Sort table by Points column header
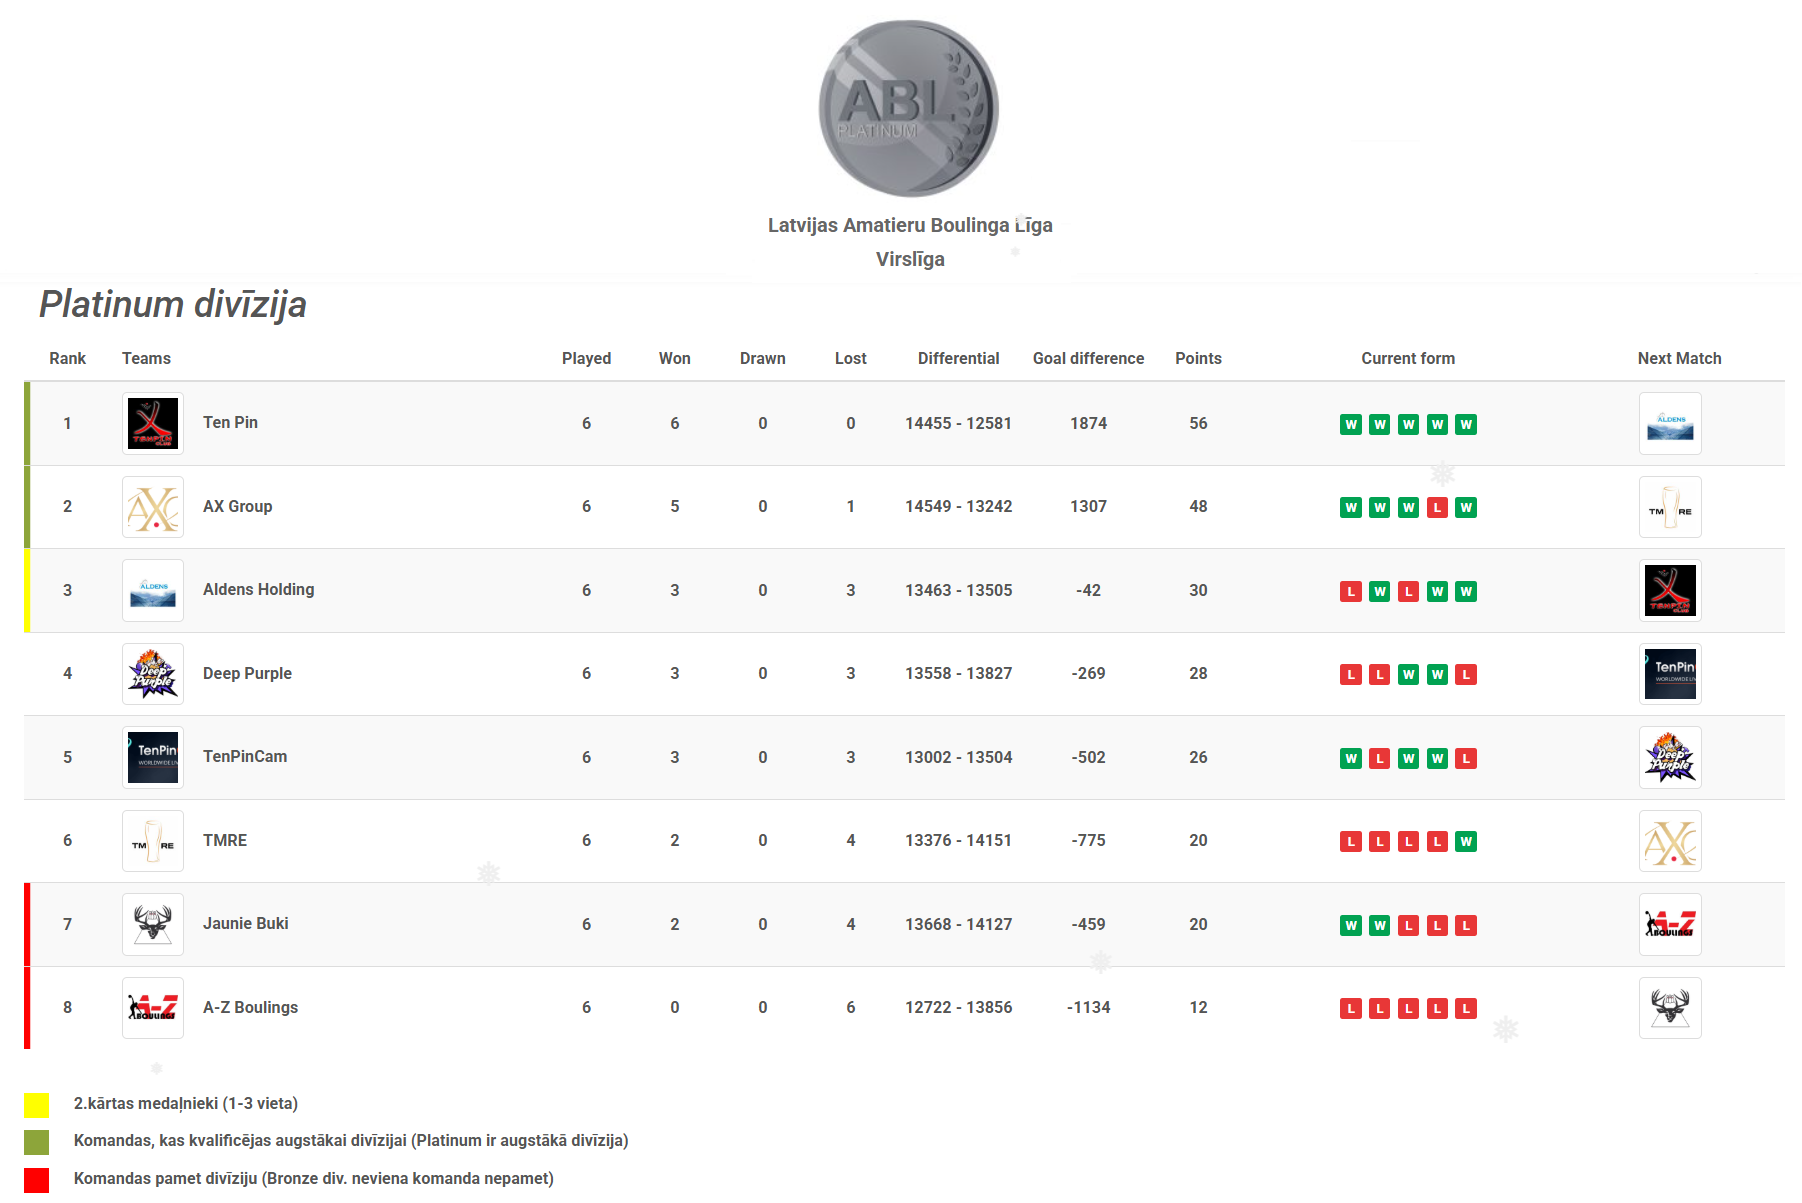1802x1203 pixels. coord(1198,358)
